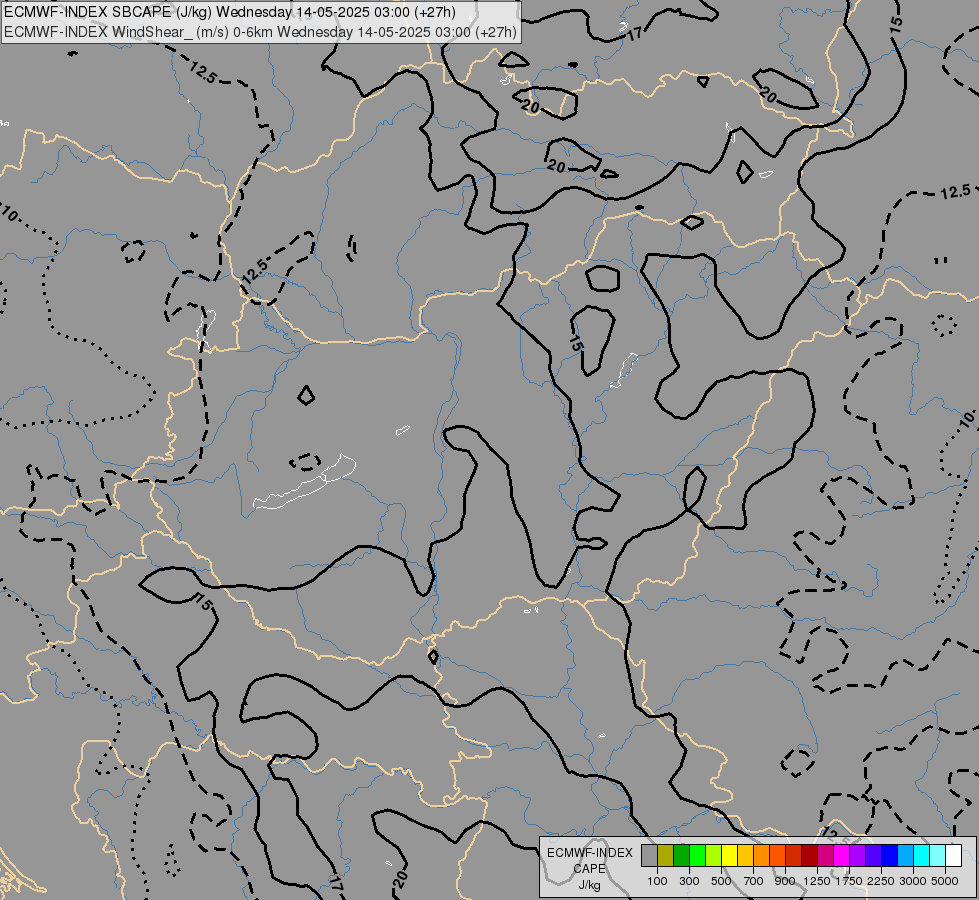The width and height of the screenshot is (979, 900).
Task: Pick the pure blue legend swatch
Action: [889, 855]
